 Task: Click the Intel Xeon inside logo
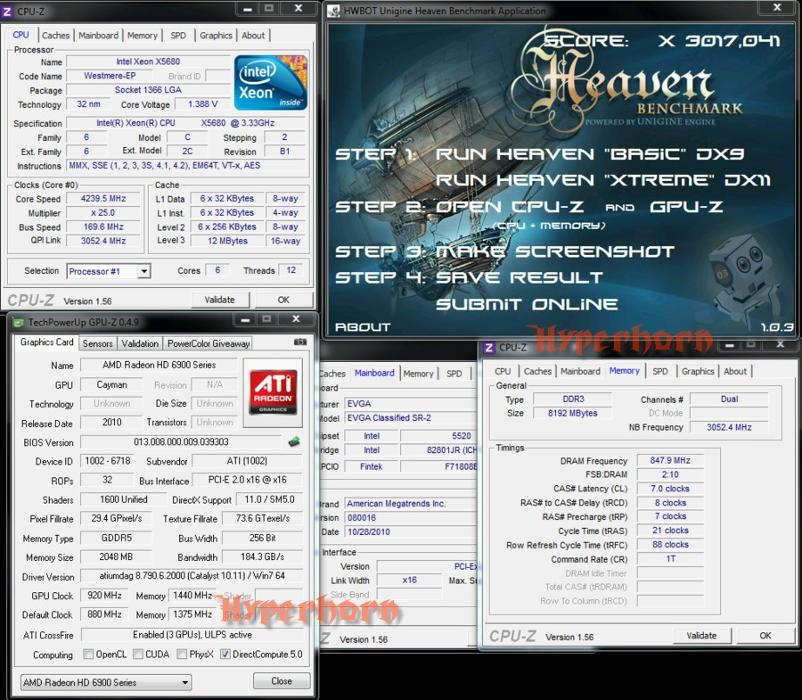pos(271,83)
